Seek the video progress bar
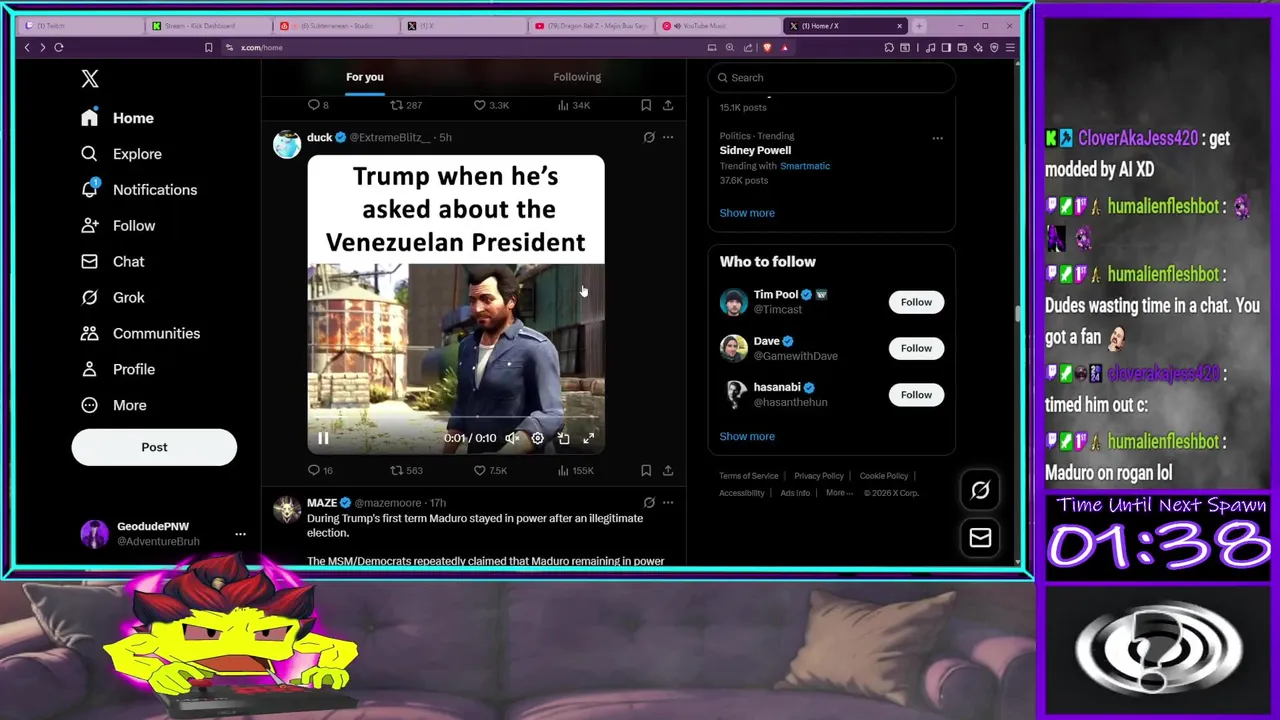The width and height of the screenshot is (1280, 720). pyautogui.click(x=455, y=417)
